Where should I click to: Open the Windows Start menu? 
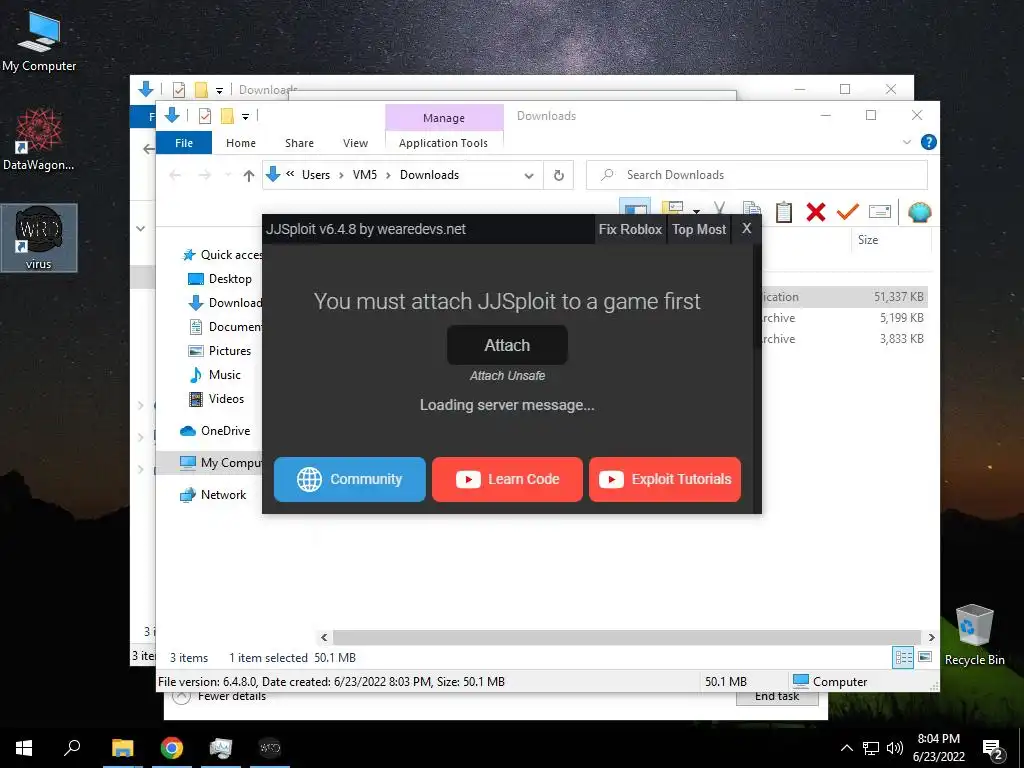click(x=24, y=748)
